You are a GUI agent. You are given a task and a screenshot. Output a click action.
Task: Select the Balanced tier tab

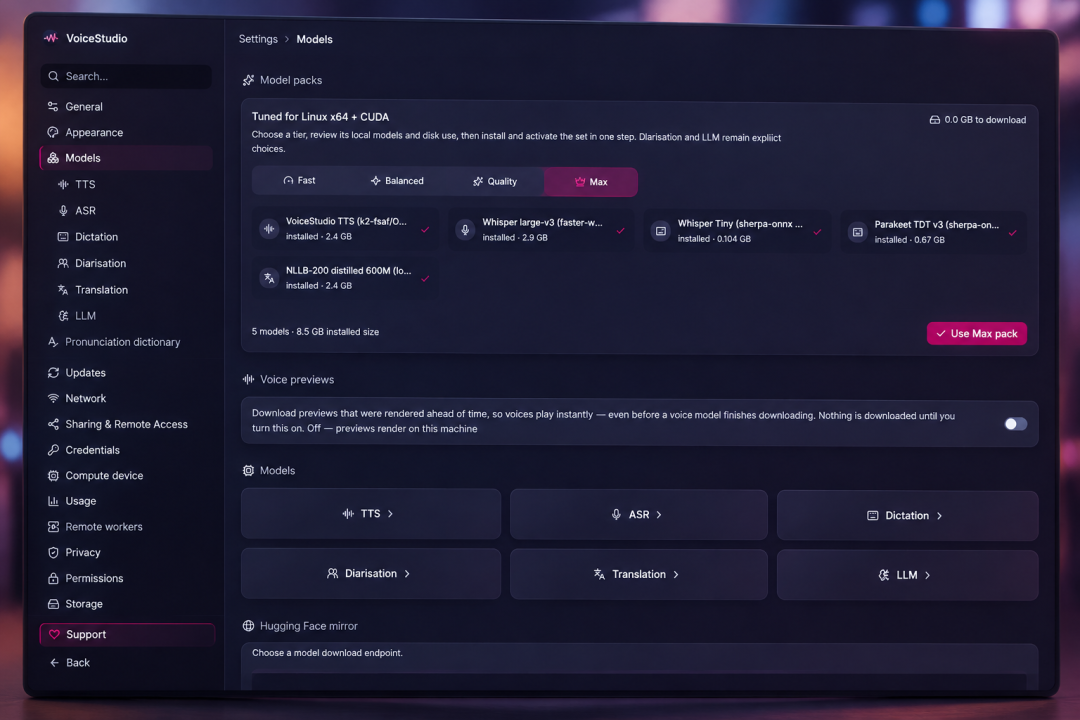click(x=397, y=181)
